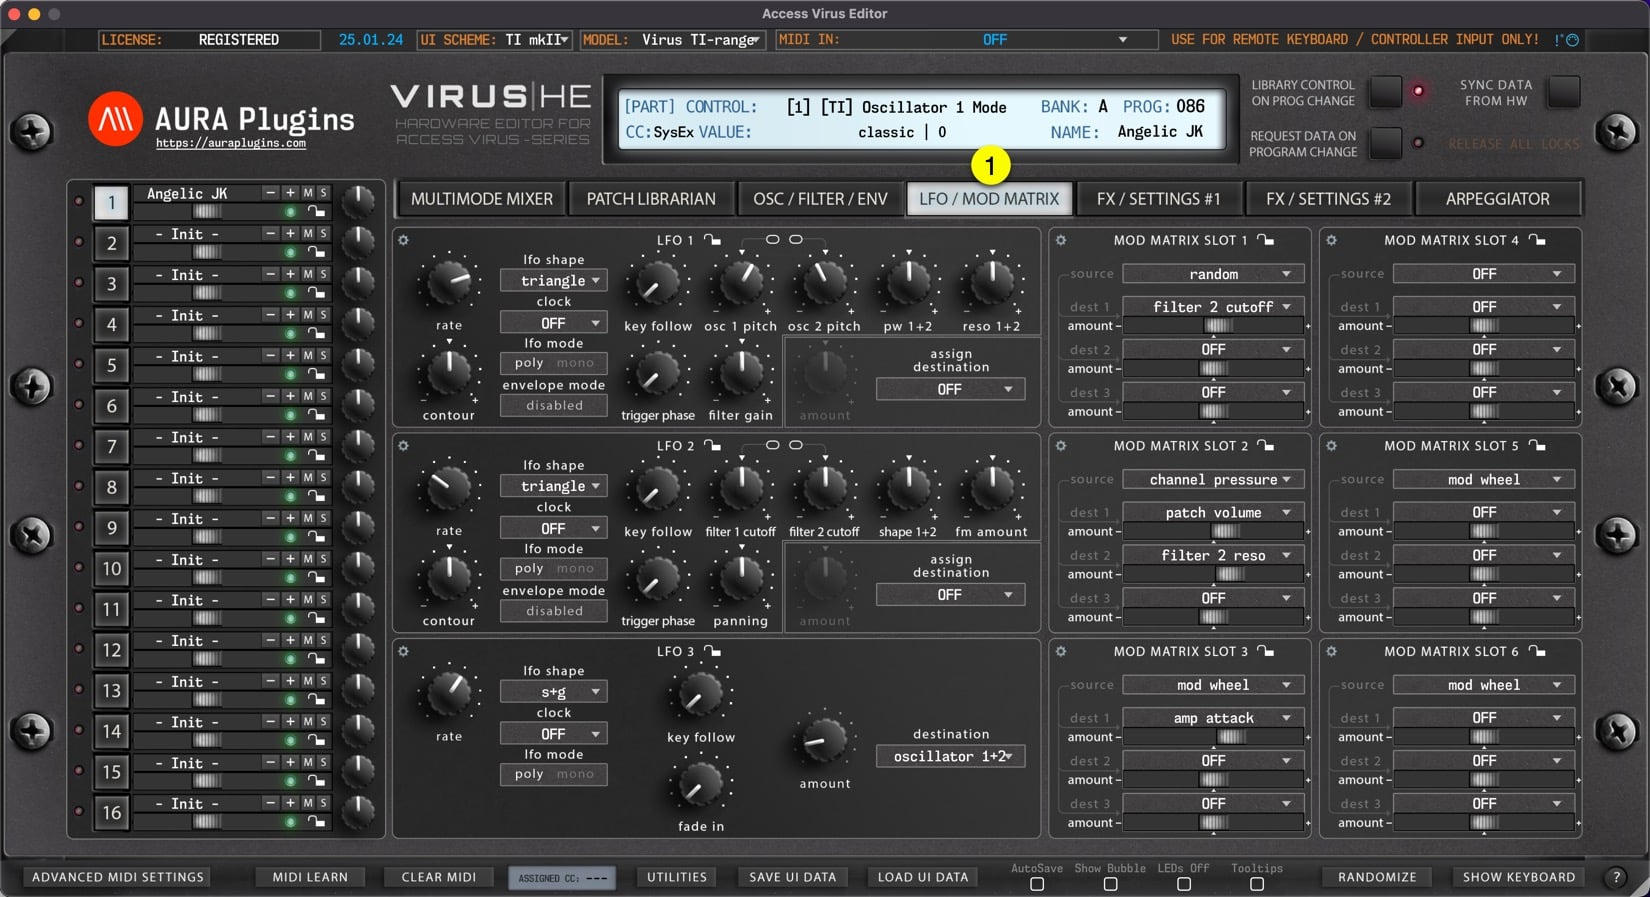This screenshot has width=1650, height=897.
Task: Enable the AutoSave checkbox
Action: 1037,884
